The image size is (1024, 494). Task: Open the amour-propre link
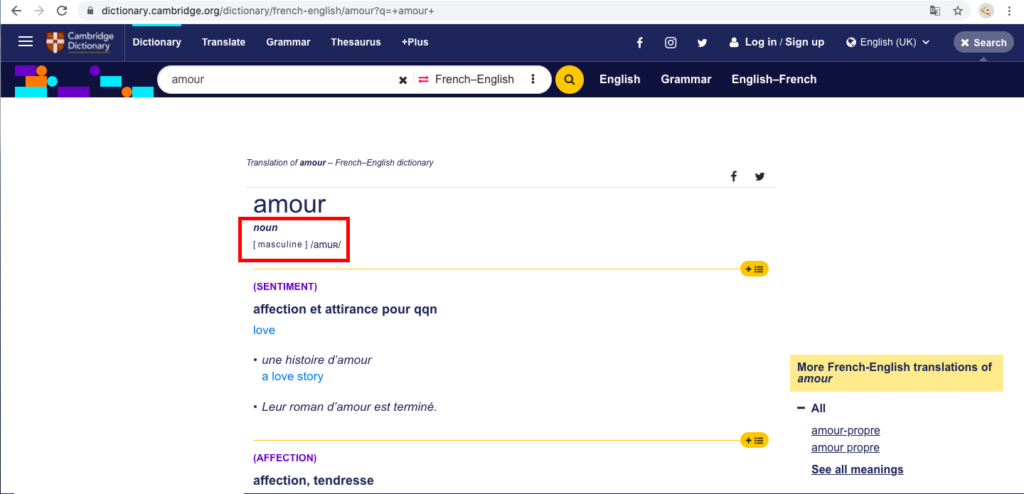point(846,431)
